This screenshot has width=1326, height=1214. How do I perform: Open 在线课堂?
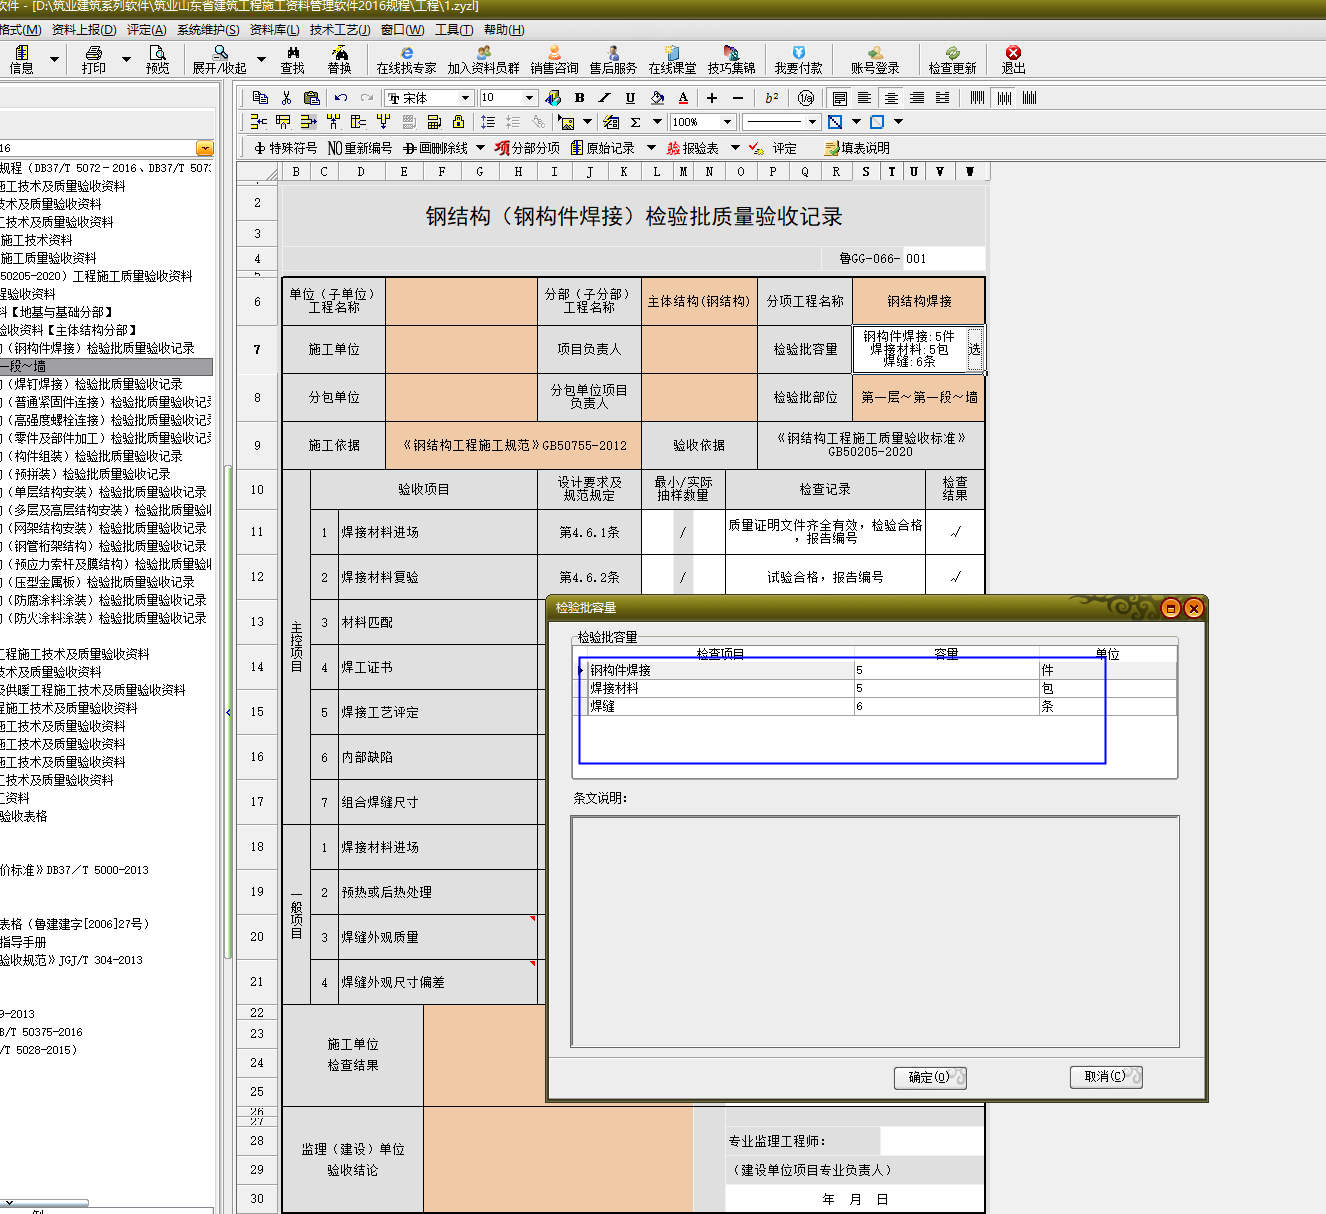coord(672,60)
